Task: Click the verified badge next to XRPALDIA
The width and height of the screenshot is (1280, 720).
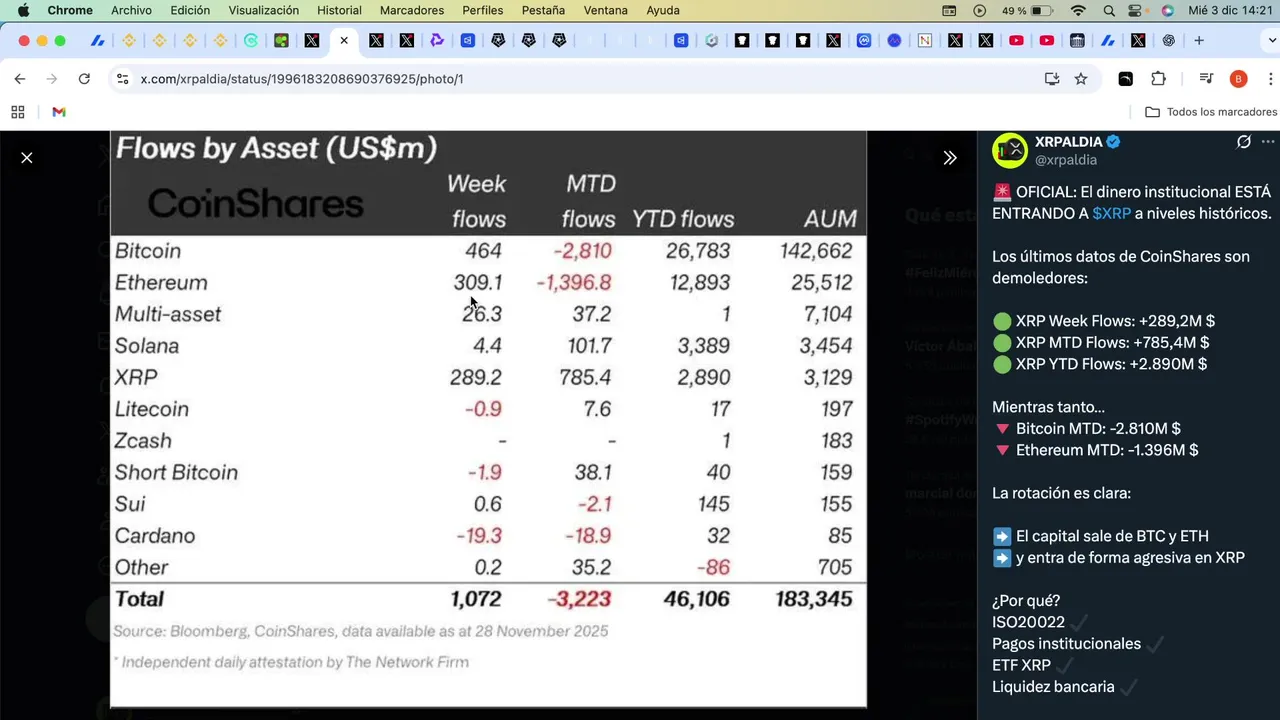Action: pyautogui.click(x=1113, y=142)
